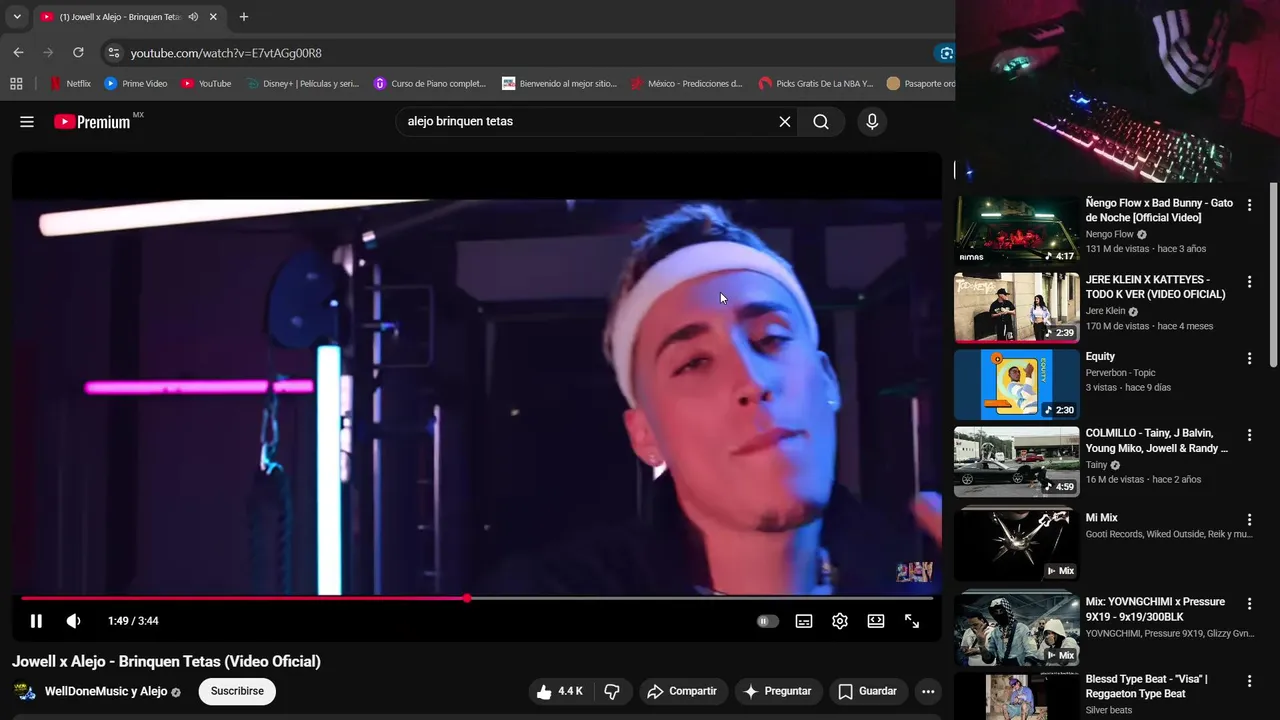Toggle the autoplay switch
This screenshot has width=1280, height=720.
767,621
